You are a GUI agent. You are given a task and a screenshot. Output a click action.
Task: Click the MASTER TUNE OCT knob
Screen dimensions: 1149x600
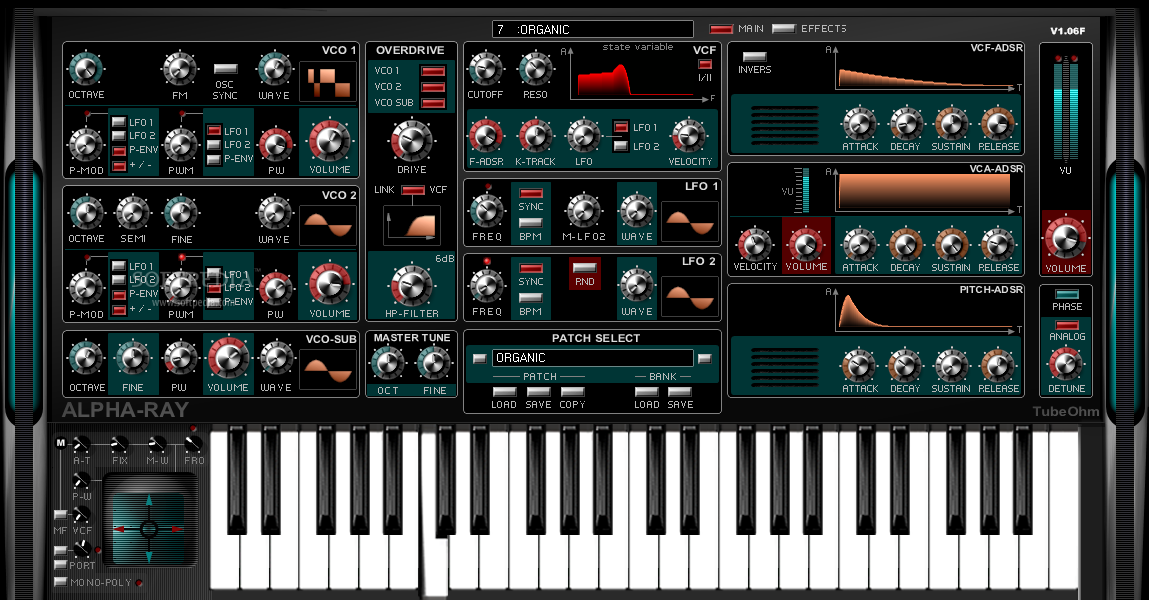(388, 364)
